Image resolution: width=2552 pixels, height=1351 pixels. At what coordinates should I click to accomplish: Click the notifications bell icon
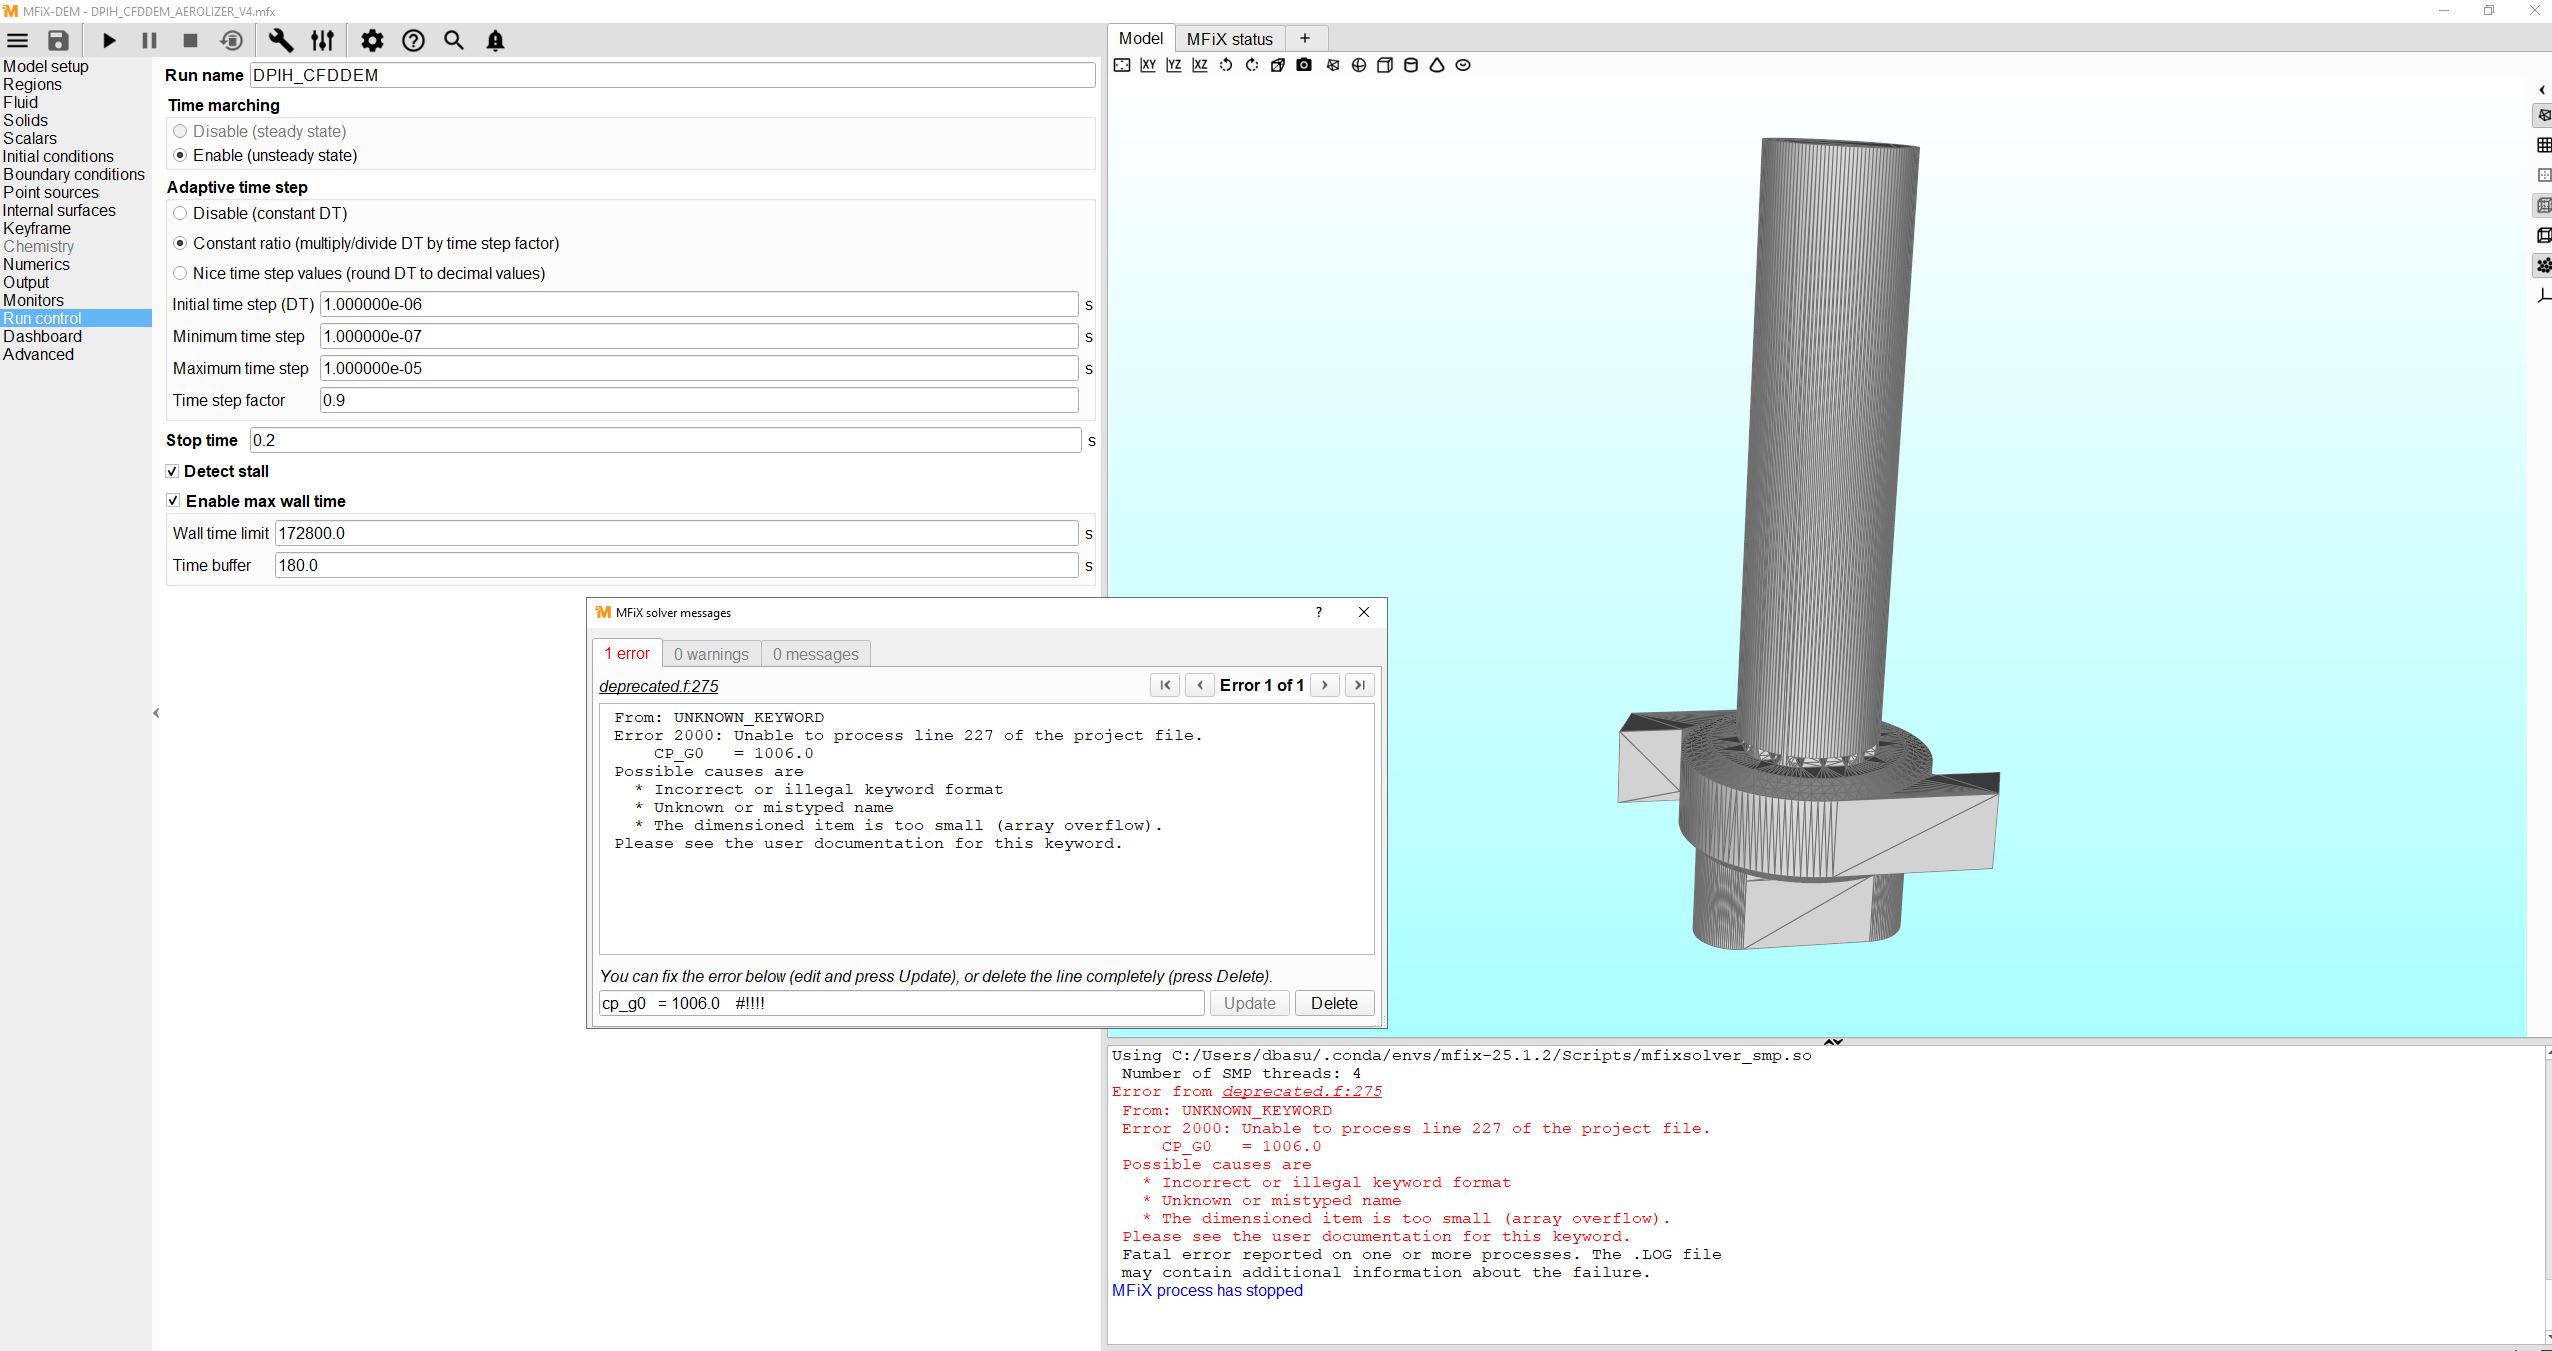pyautogui.click(x=495, y=41)
